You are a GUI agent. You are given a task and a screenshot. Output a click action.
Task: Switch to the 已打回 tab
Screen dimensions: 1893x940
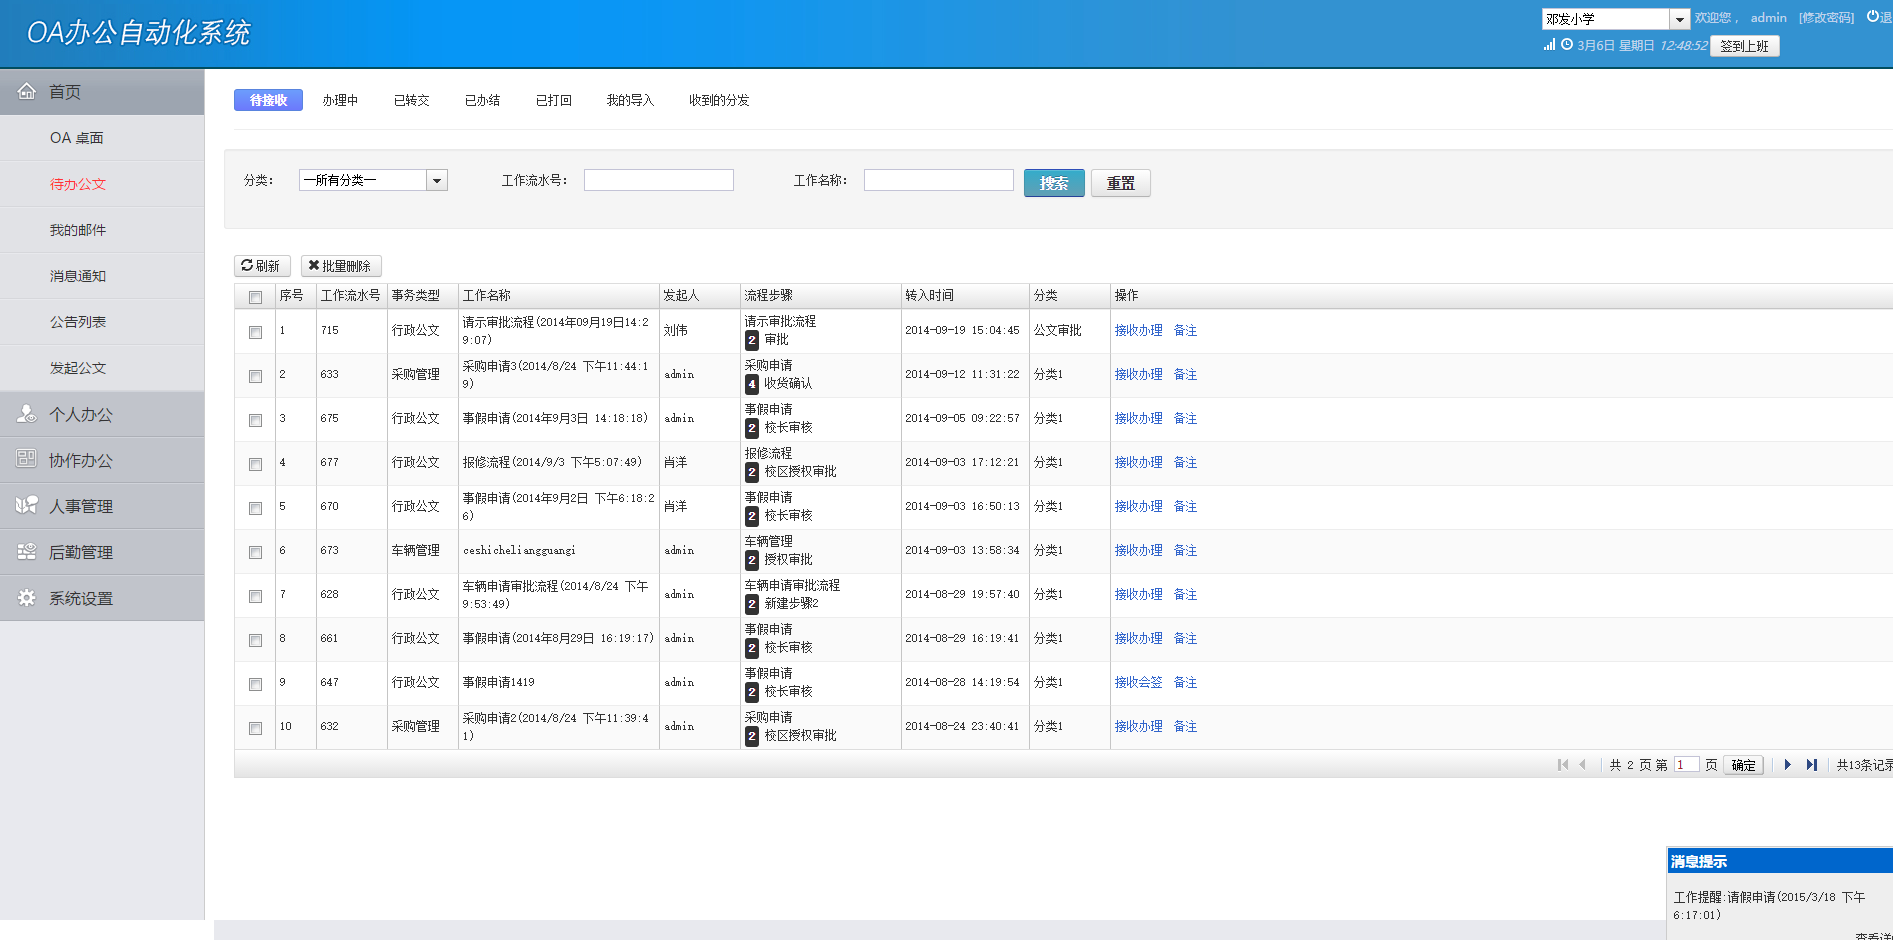tap(553, 100)
